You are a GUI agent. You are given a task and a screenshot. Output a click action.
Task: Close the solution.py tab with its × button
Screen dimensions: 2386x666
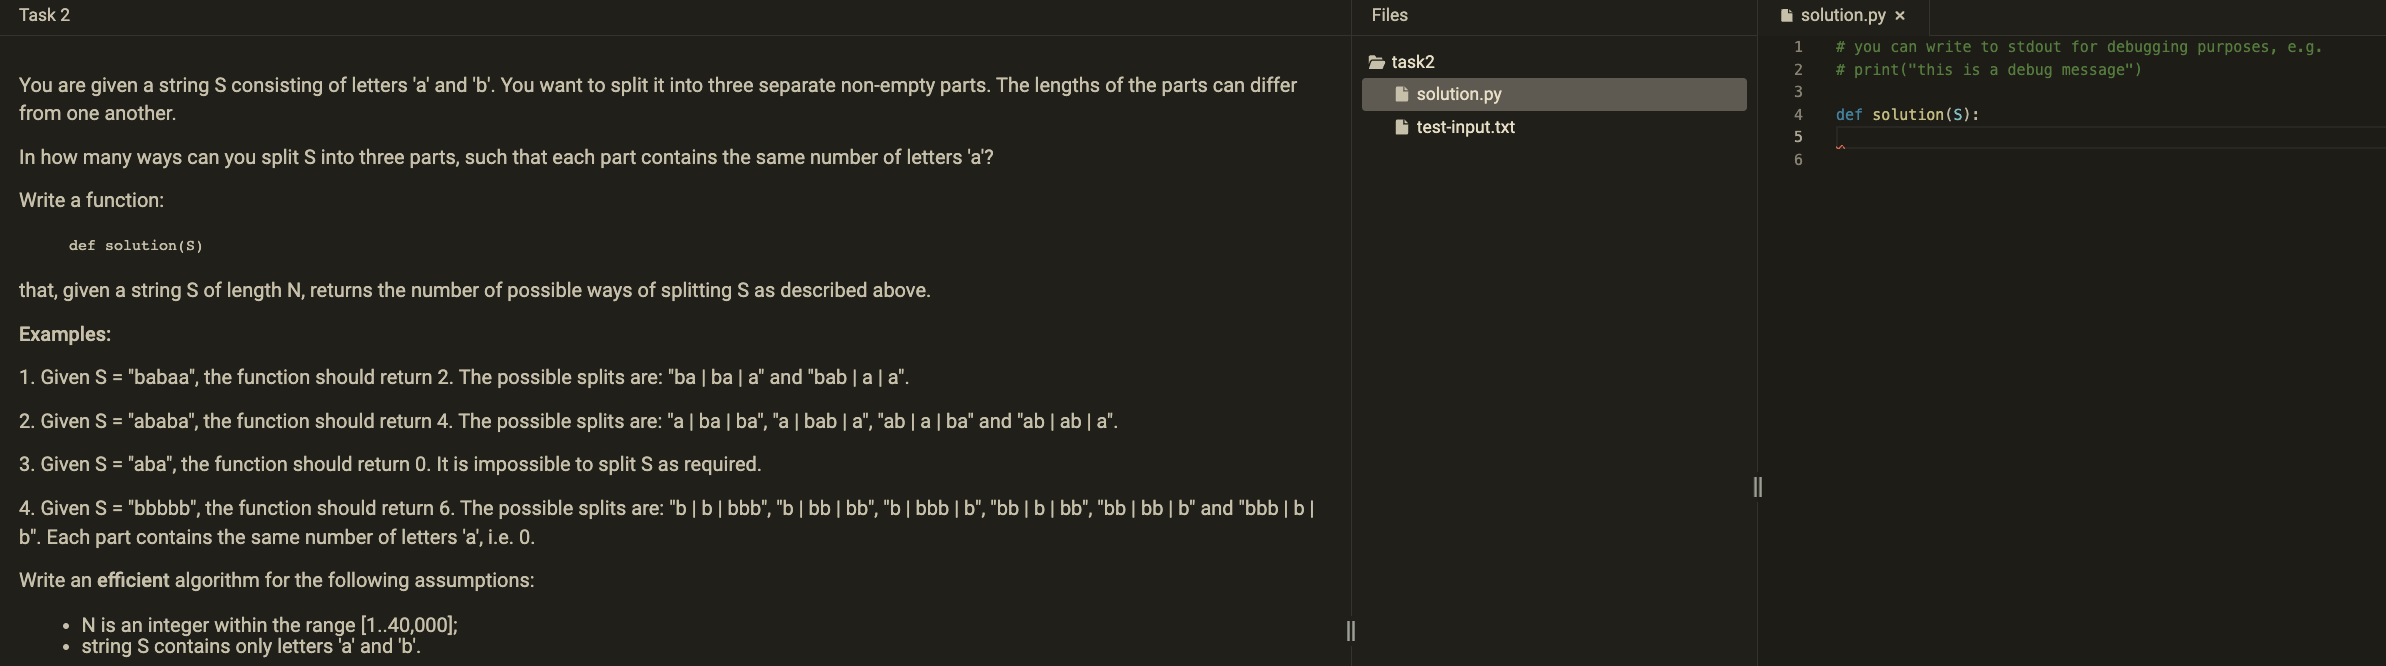(x=1900, y=15)
